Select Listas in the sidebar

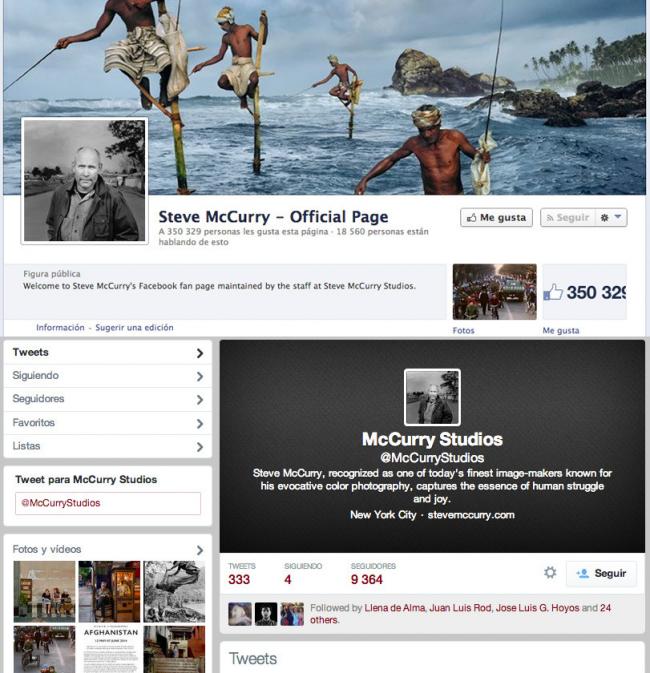pos(108,446)
